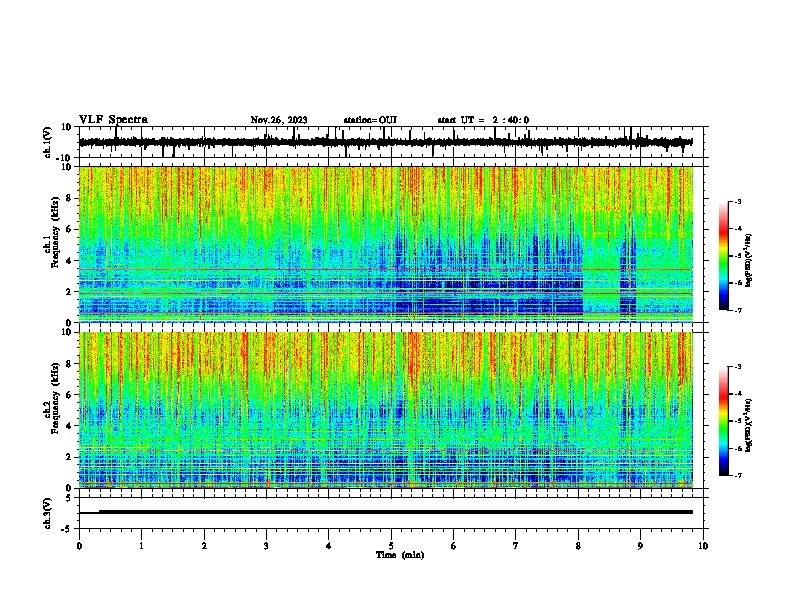Pick the ch.1 spectrogram color scale bar
Screen dimensions: 792x612
click(723, 256)
